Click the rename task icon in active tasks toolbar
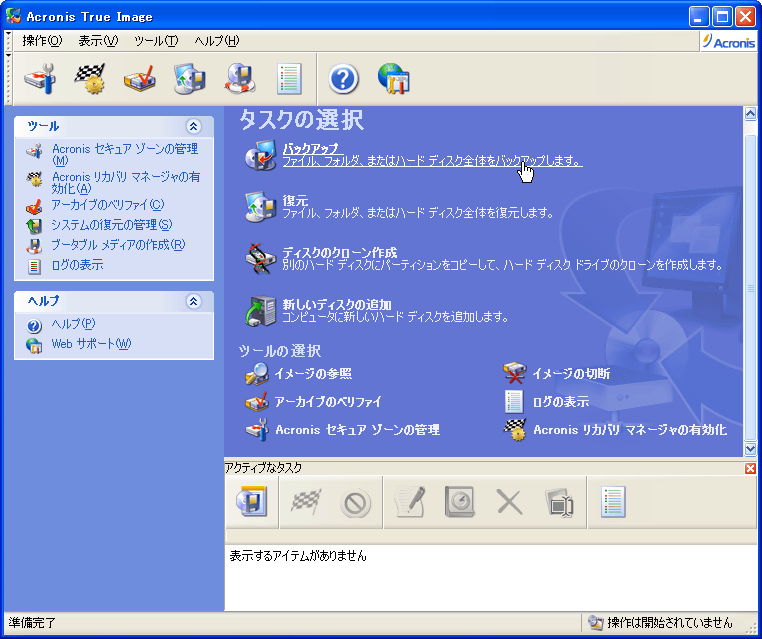This screenshot has height=639, width=762. pyautogui.click(x=559, y=502)
